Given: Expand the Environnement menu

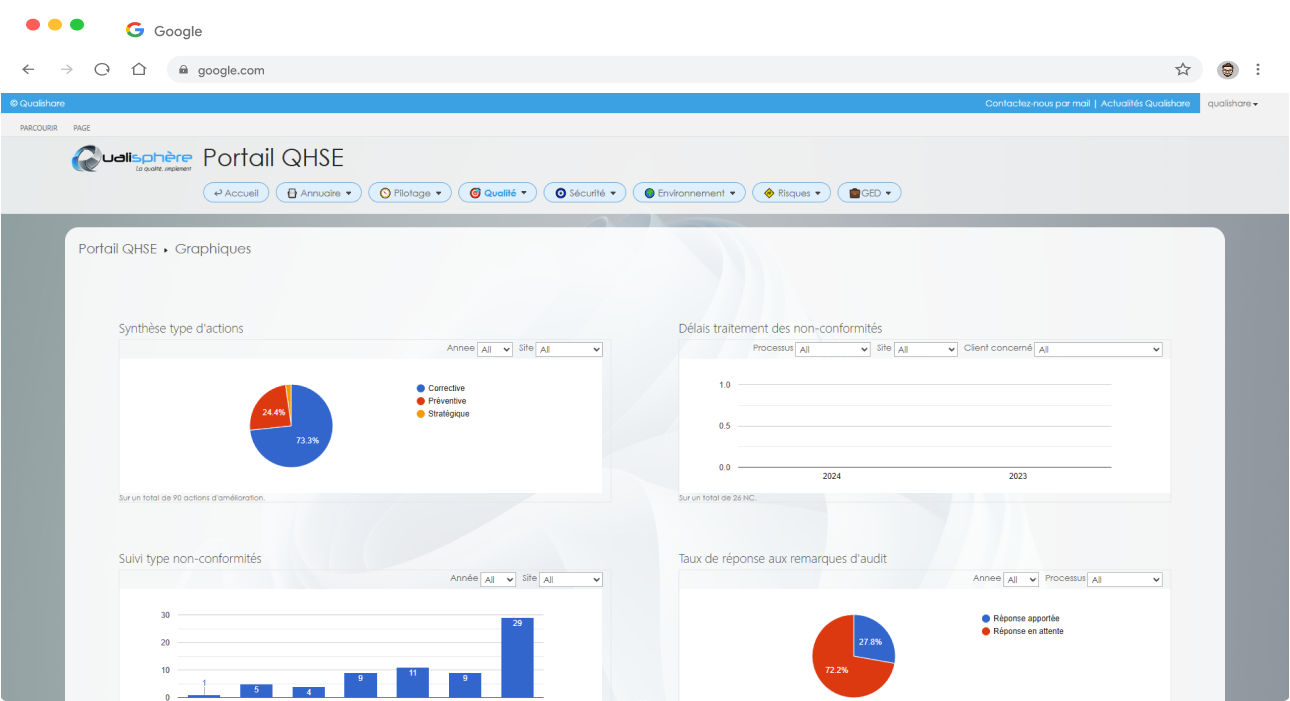Looking at the screenshot, I should point(690,193).
